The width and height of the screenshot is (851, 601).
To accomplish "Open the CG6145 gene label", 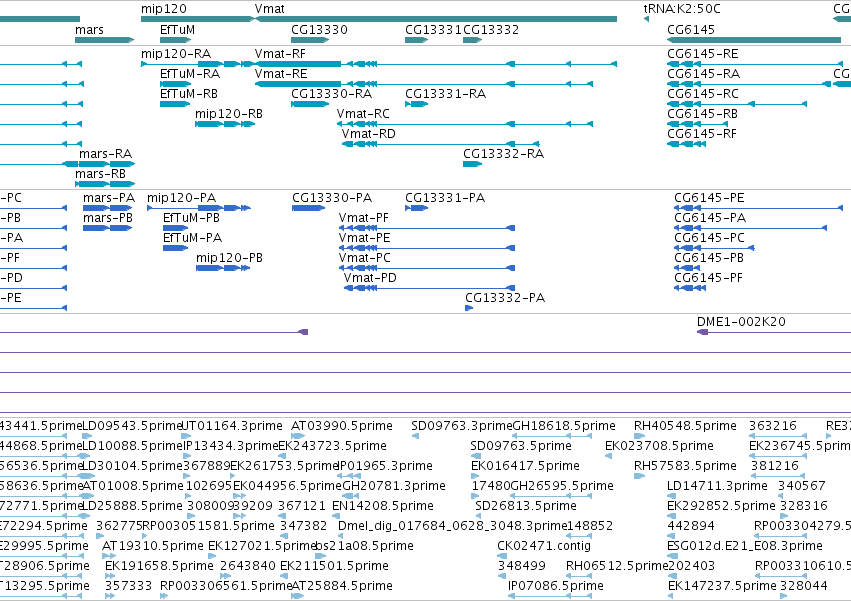I will point(691,30).
